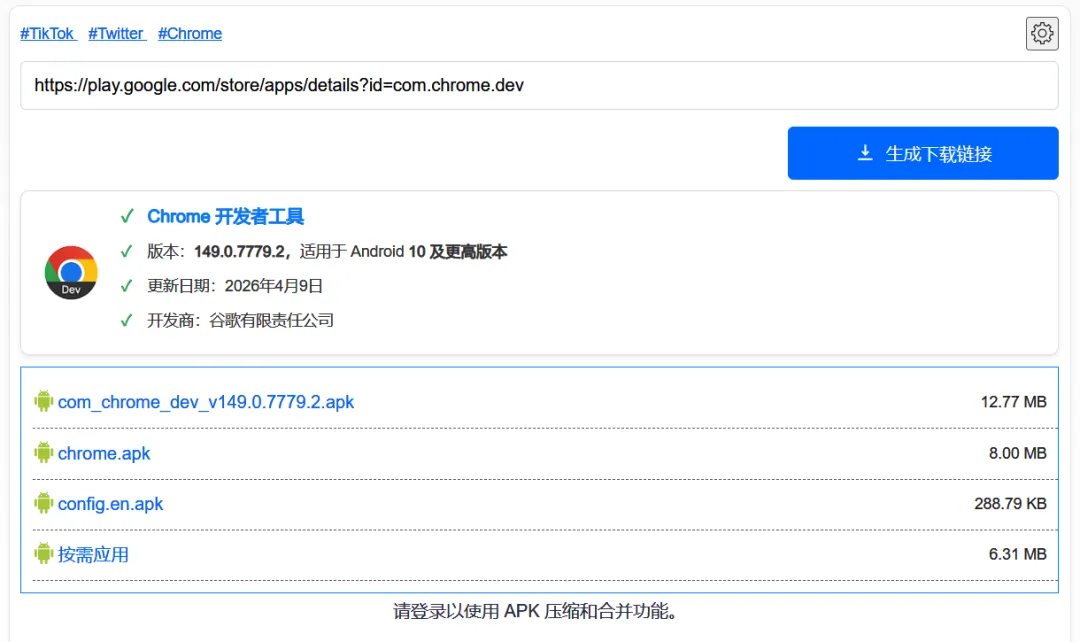Select the version text 149.0.7779.2
Screen dimensions: 1080x642
click(239, 251)
